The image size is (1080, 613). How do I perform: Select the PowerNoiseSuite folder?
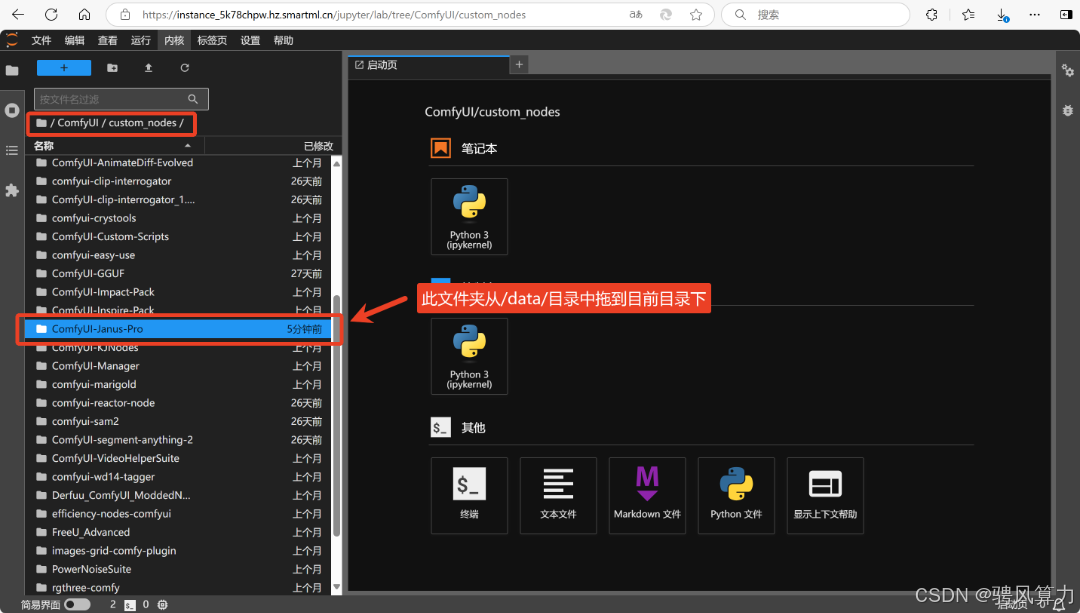pos(178,569)
